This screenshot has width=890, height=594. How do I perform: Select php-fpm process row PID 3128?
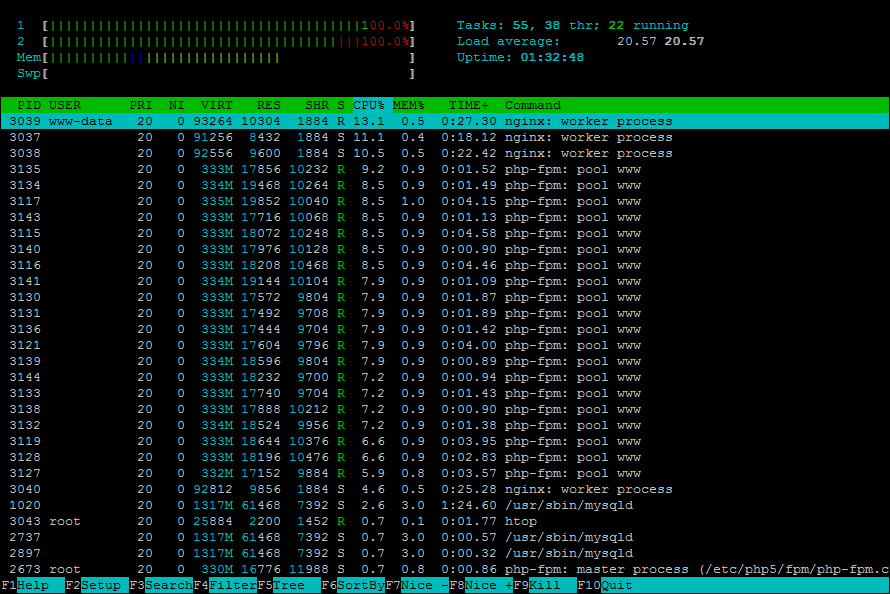(445, 457)
